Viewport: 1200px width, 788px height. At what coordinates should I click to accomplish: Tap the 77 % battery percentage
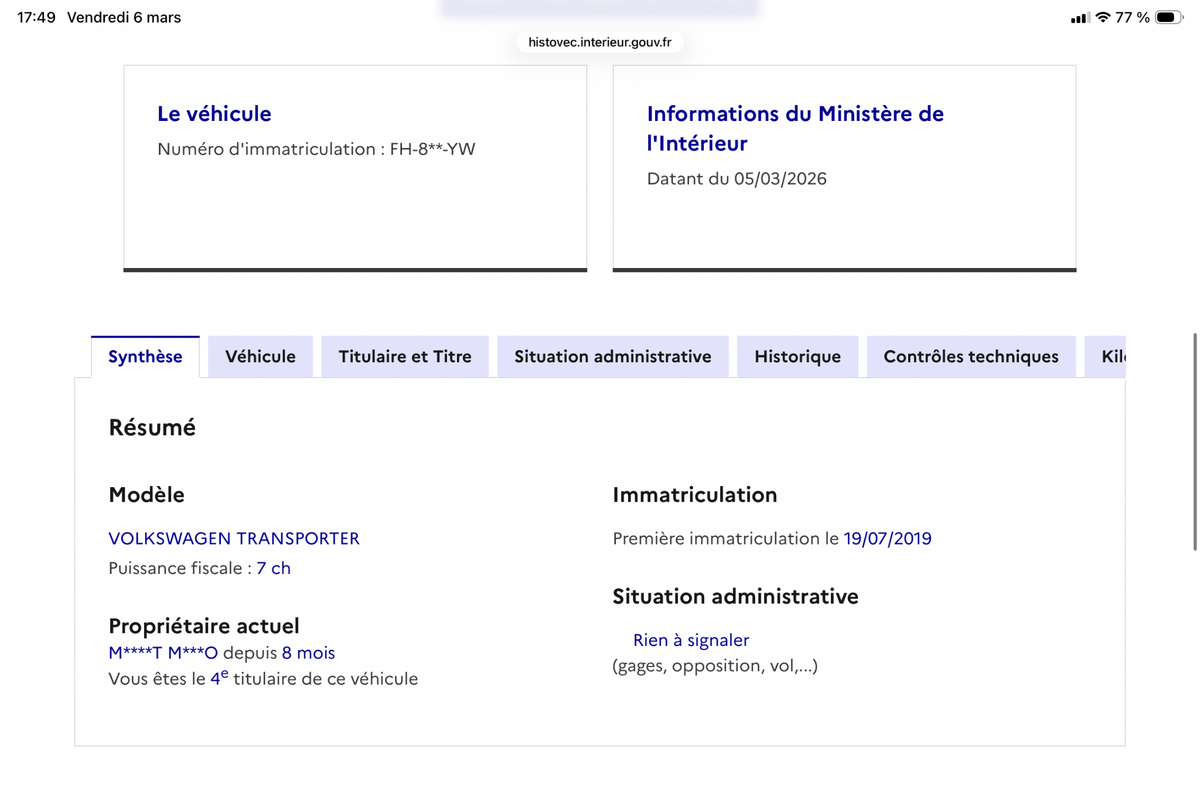coord(1133,17)
